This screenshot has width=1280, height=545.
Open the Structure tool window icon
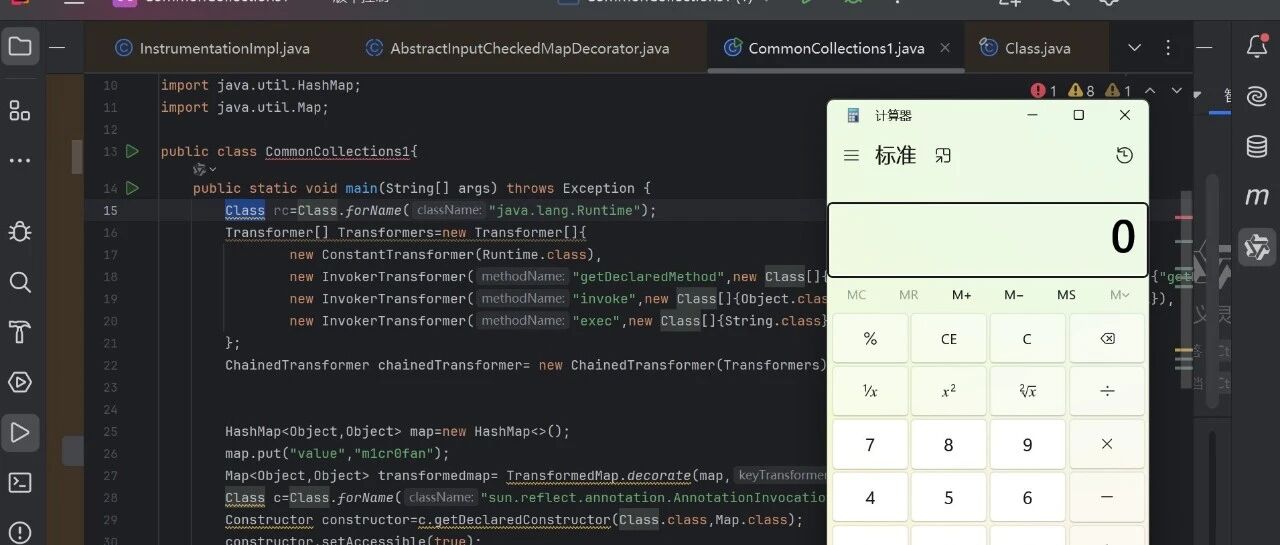20,110
